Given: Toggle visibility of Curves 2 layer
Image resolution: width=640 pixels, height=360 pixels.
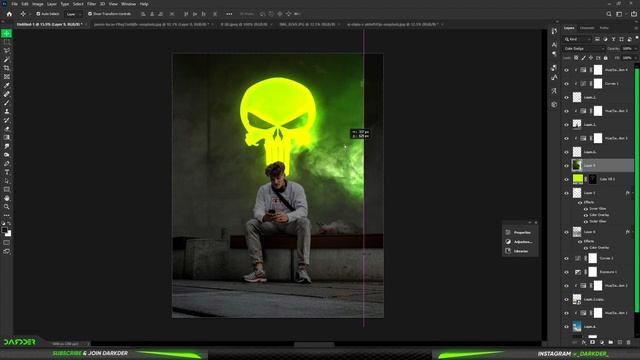Looking at the screenshot, I should click(566, 258).
